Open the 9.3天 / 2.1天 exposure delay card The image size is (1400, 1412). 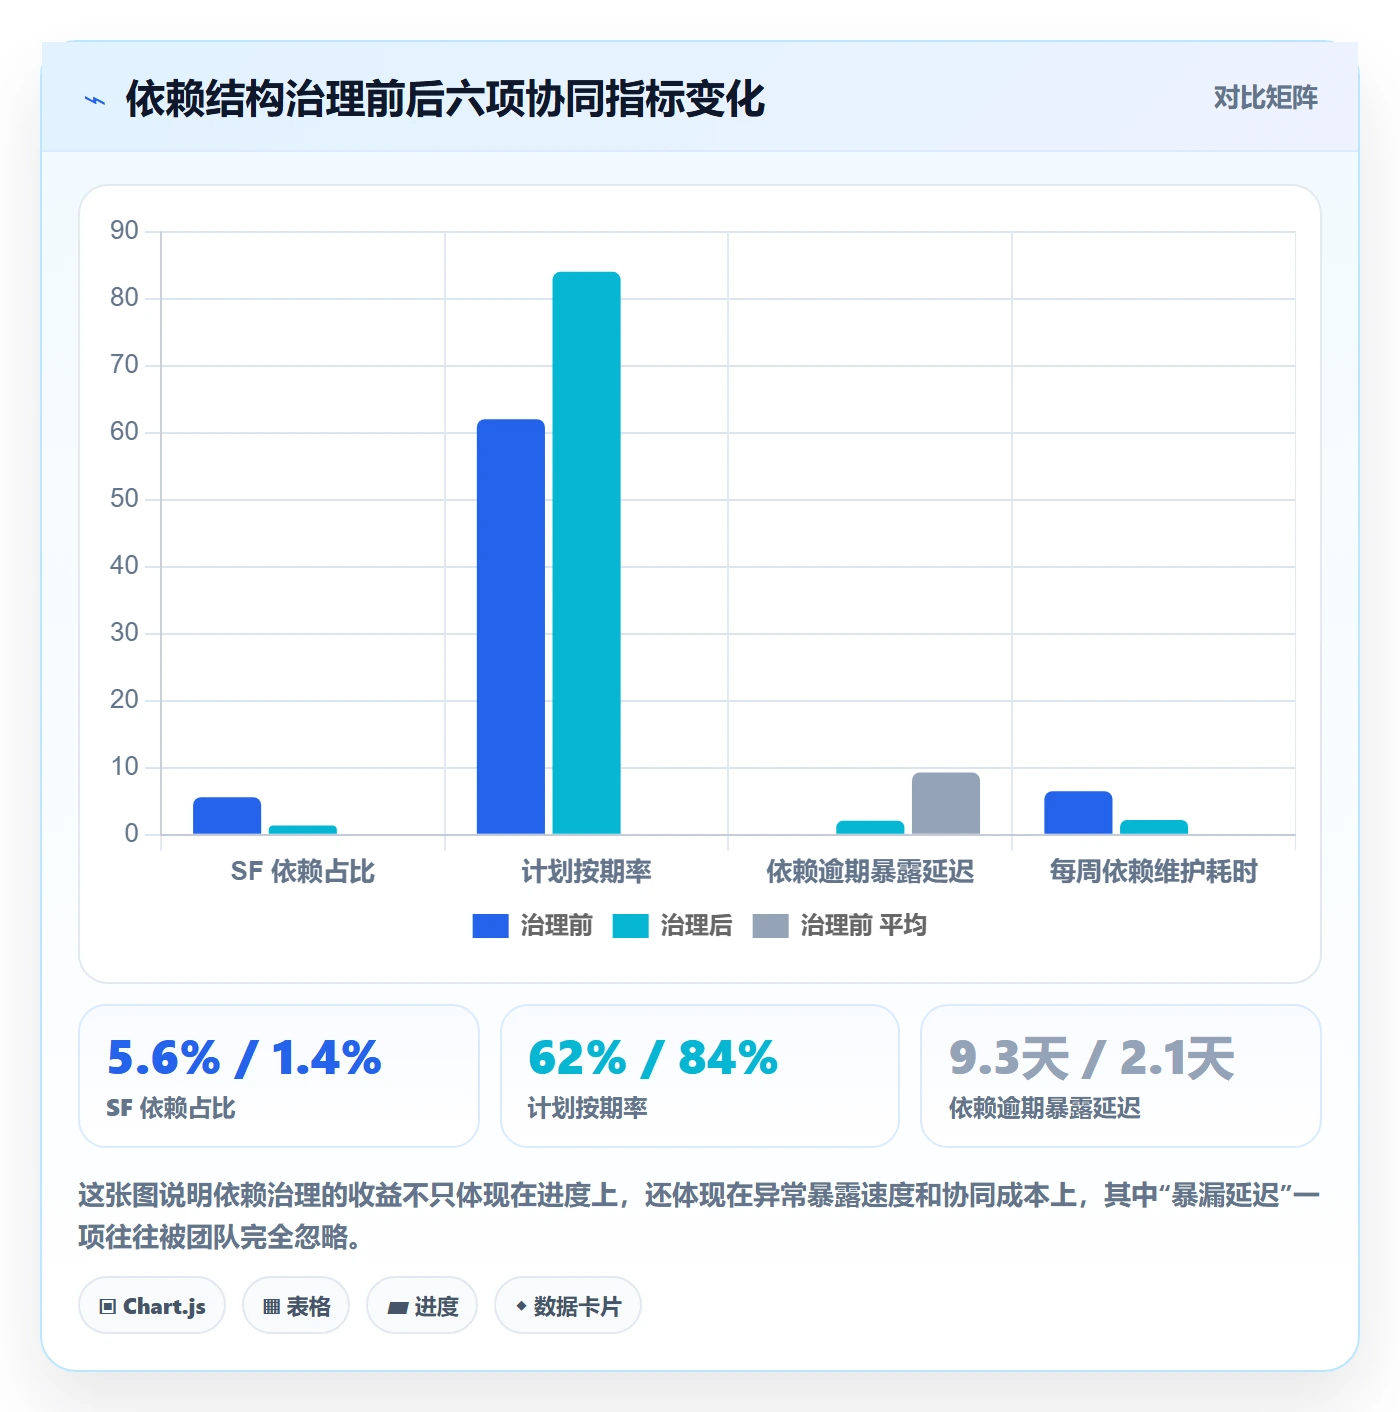1121,1076
